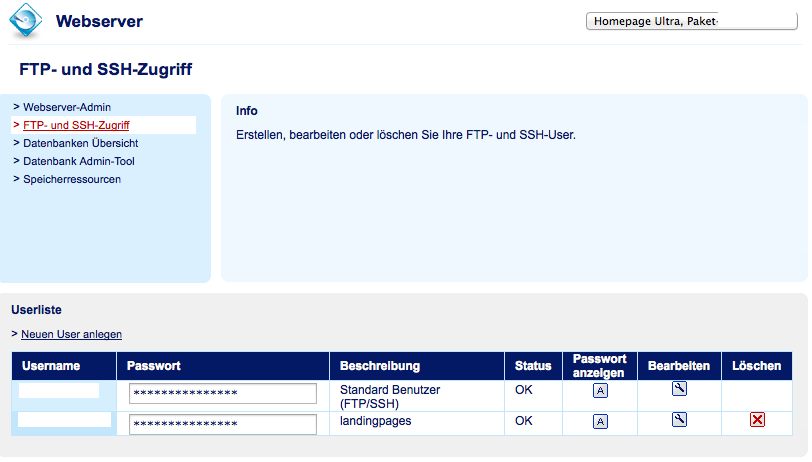Click the Status column header
Screen dimensions: 812x462
point(533,366)
